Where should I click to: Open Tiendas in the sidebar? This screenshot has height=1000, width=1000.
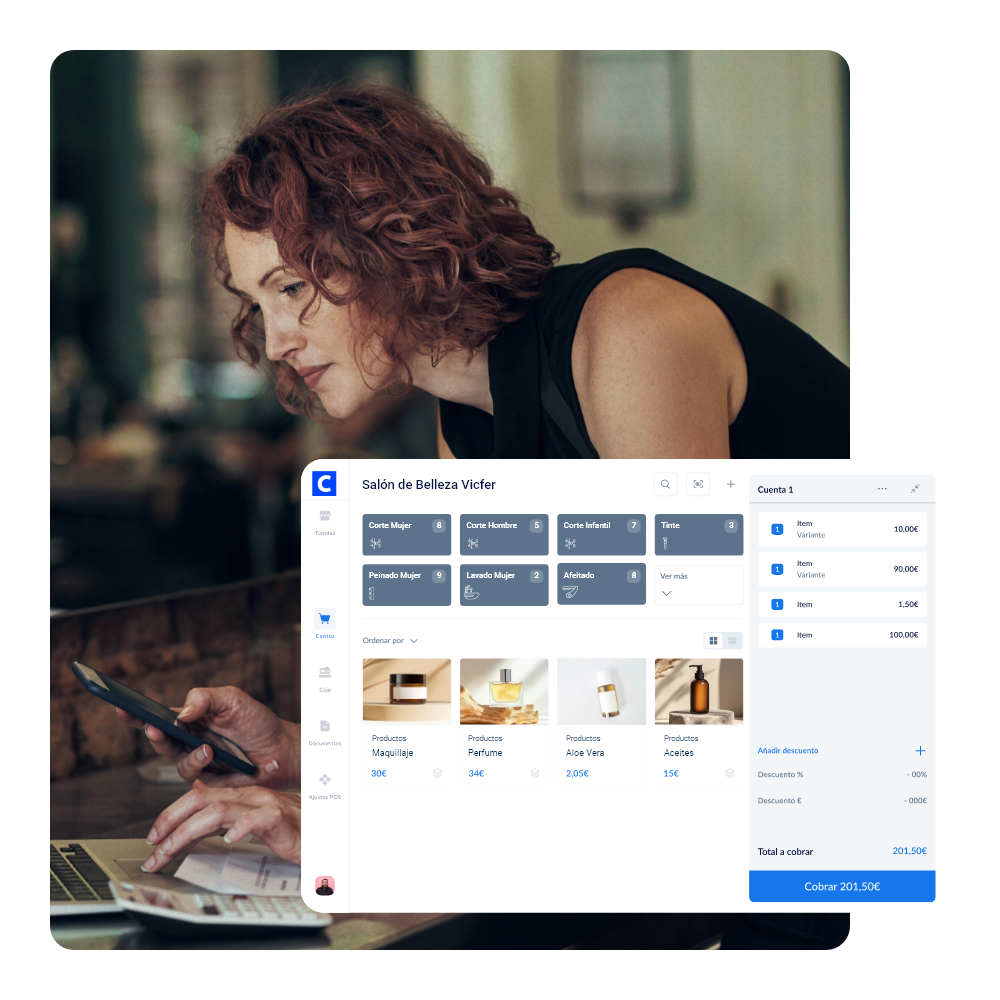coord(324,522)
